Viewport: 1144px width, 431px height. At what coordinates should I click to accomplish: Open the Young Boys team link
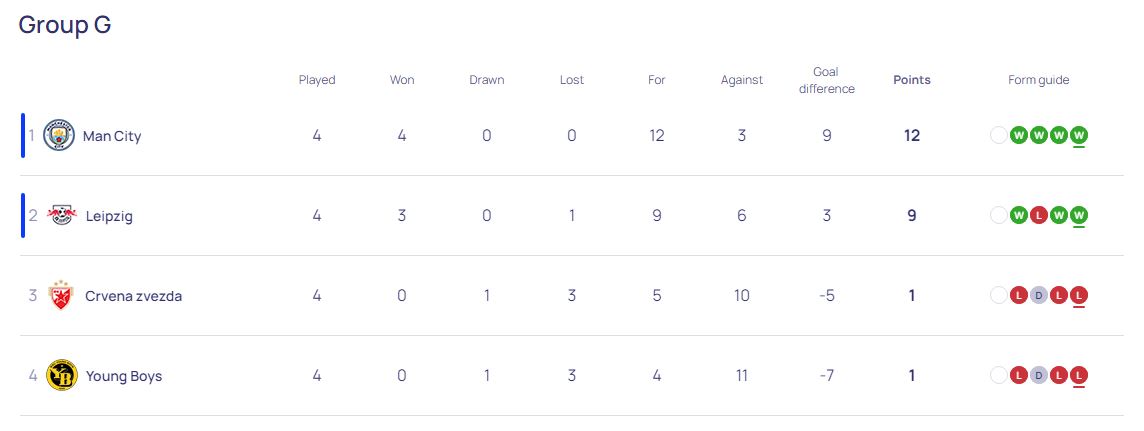[124, 376]
